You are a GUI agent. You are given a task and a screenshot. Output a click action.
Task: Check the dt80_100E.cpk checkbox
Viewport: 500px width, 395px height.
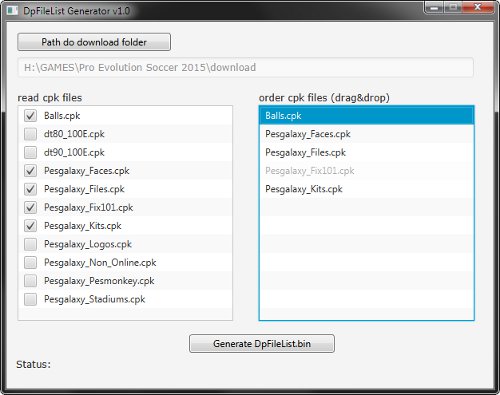(30, 134)
